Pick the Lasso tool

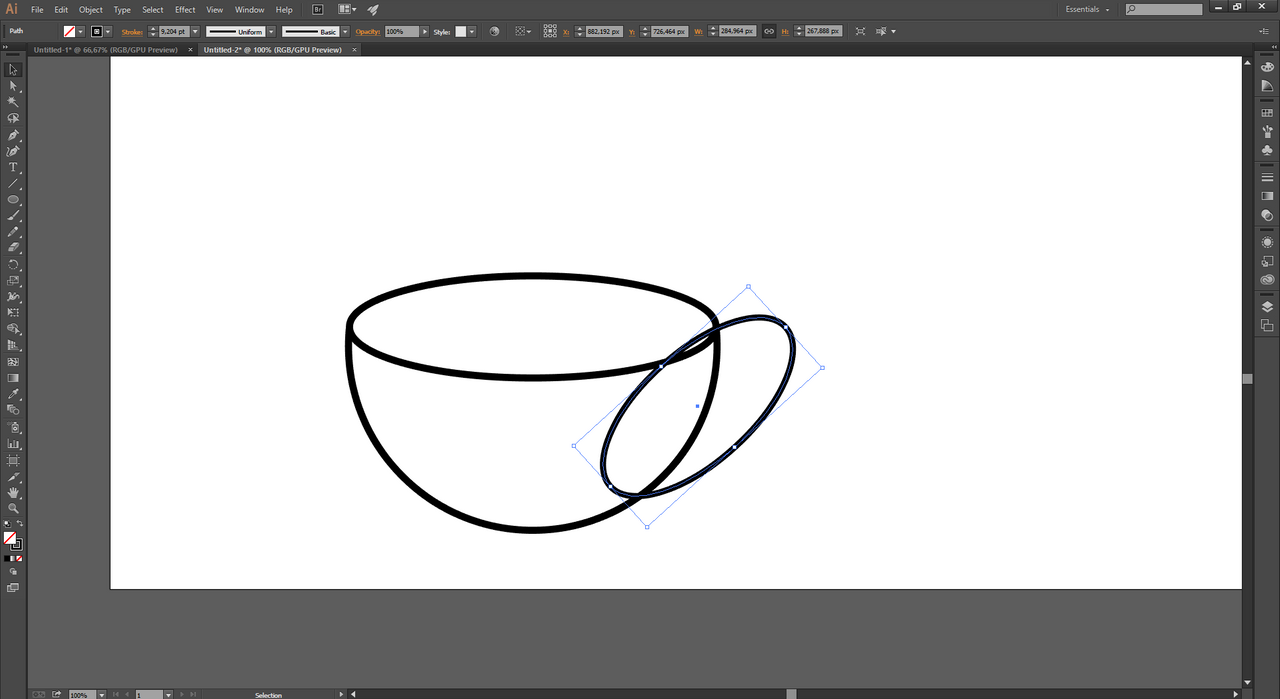point(13,118)
